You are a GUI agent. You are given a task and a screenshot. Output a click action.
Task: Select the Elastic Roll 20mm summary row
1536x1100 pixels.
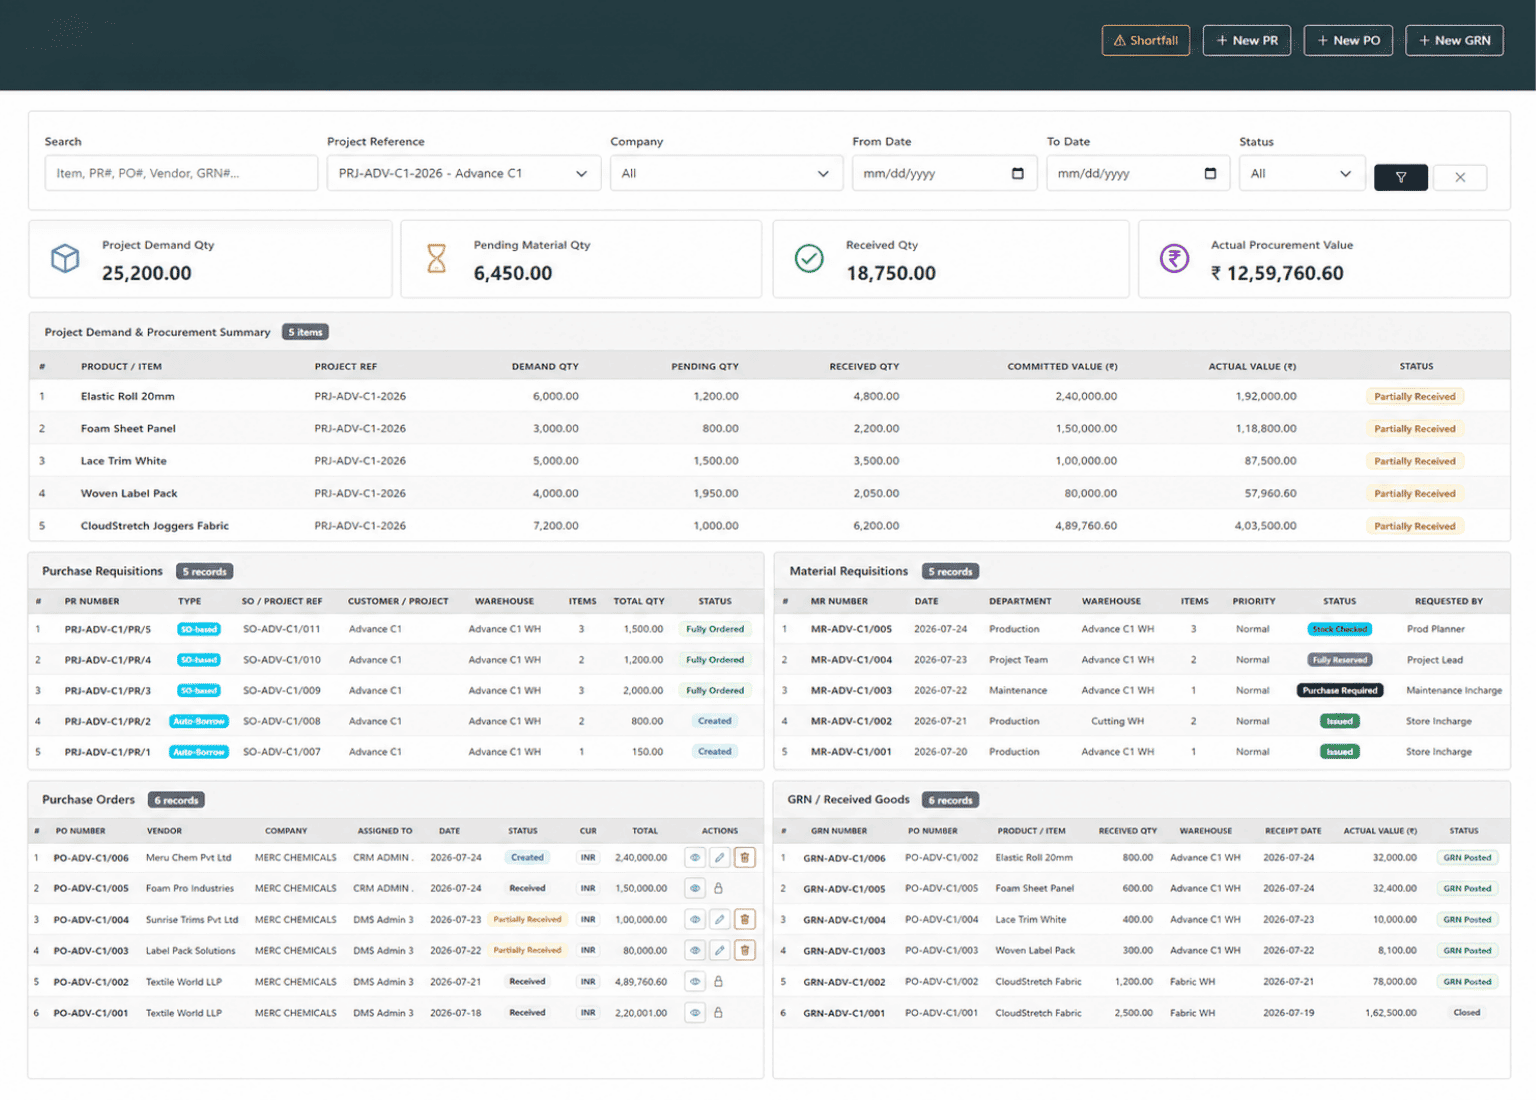click(x=769, y=396)
